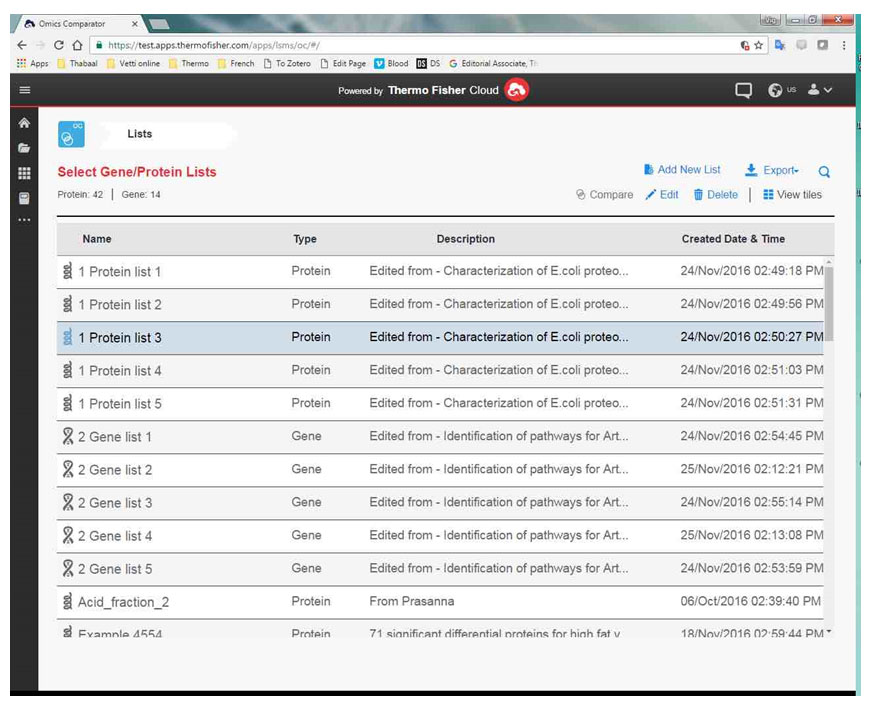The width and height of the screenshot is (876, 711).
Task: Select the 1 Protein list 2 row
Action: (440, 304)
